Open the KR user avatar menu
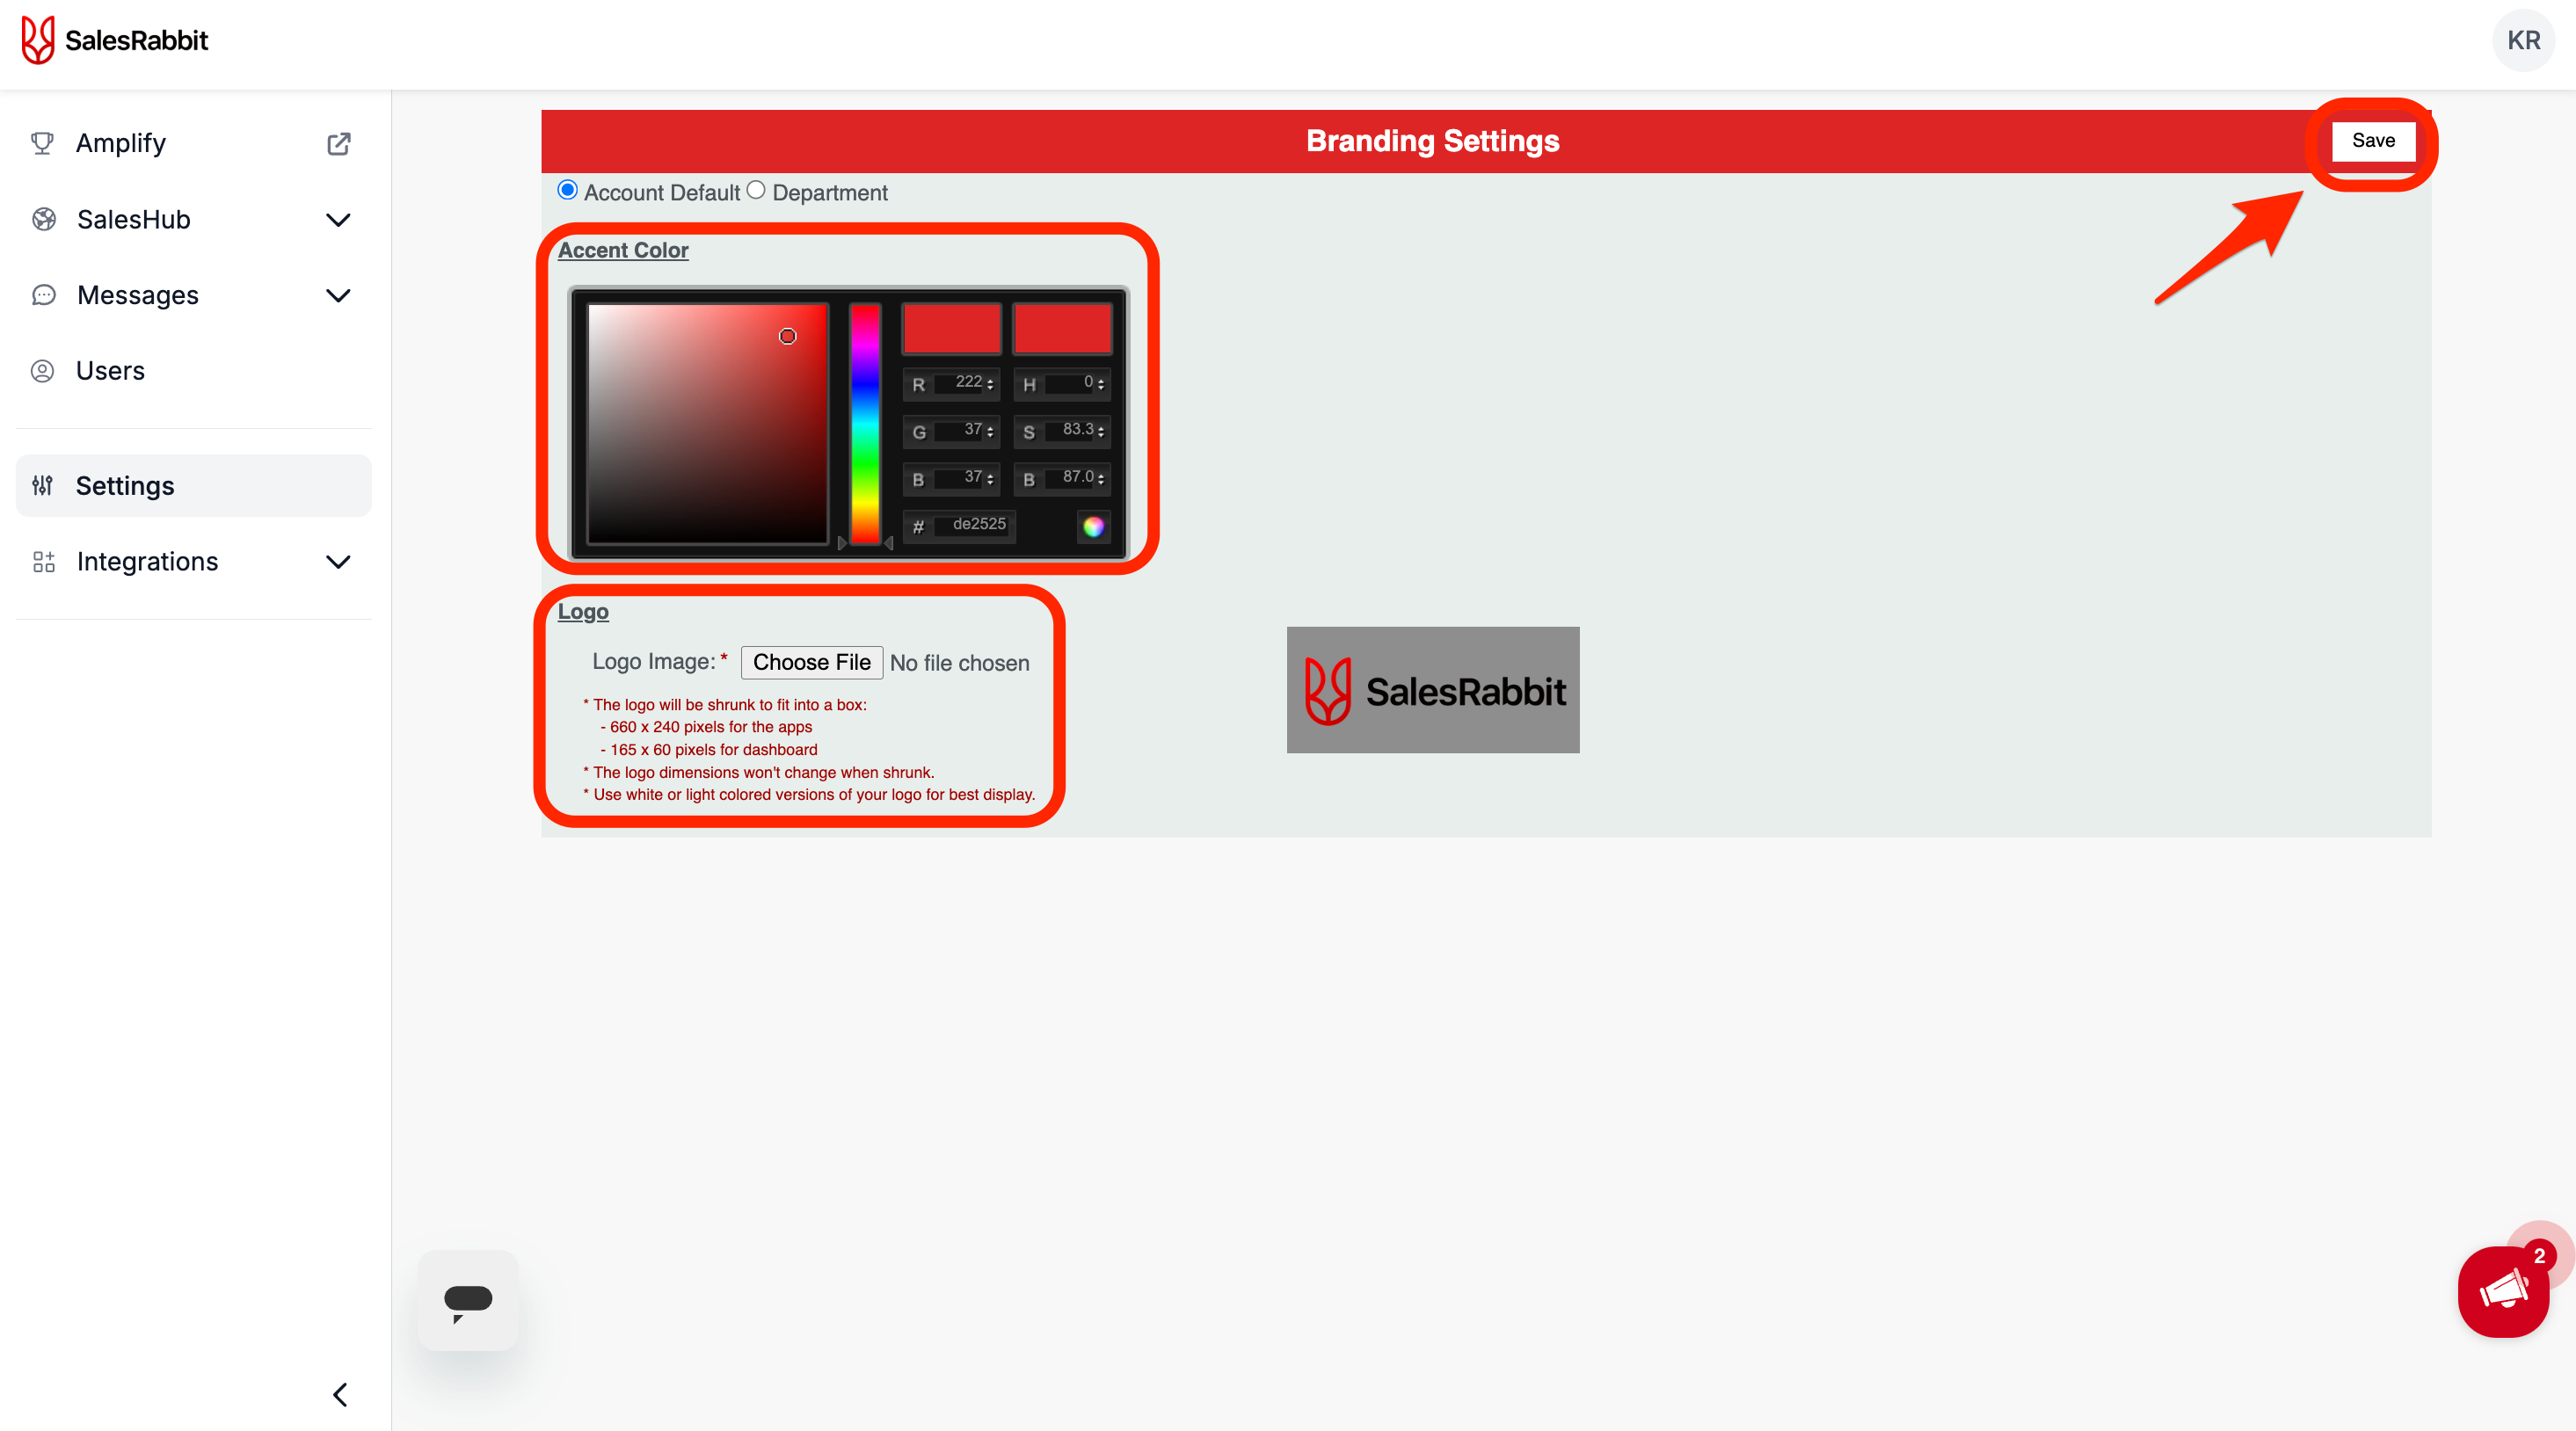This screenshot has width=2576, height=1431. pos(2523,40)
